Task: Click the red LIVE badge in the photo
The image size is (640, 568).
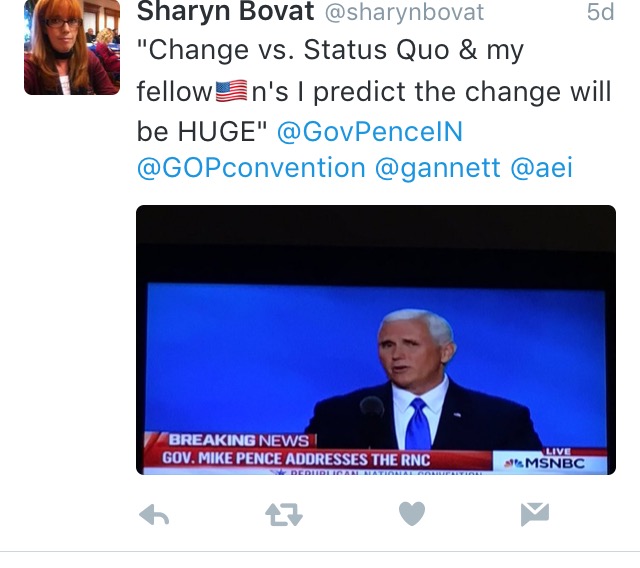Action: [558, 451]
